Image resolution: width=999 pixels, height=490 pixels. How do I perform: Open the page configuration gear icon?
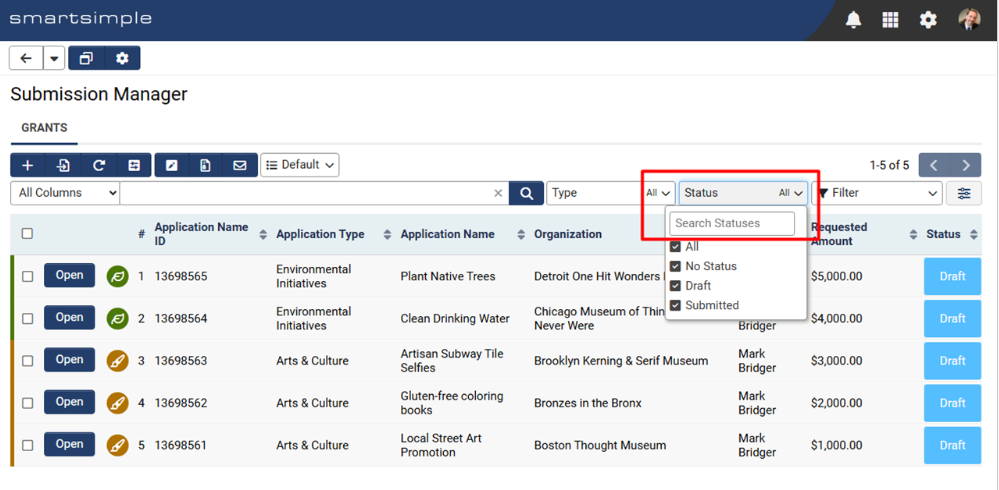(x=122, y=58)
